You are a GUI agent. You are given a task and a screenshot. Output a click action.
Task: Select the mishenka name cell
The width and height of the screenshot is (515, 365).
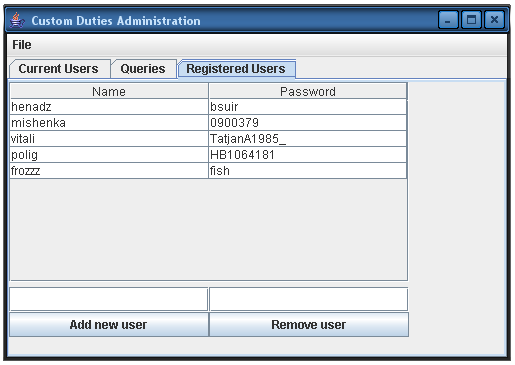coord(109,123)
